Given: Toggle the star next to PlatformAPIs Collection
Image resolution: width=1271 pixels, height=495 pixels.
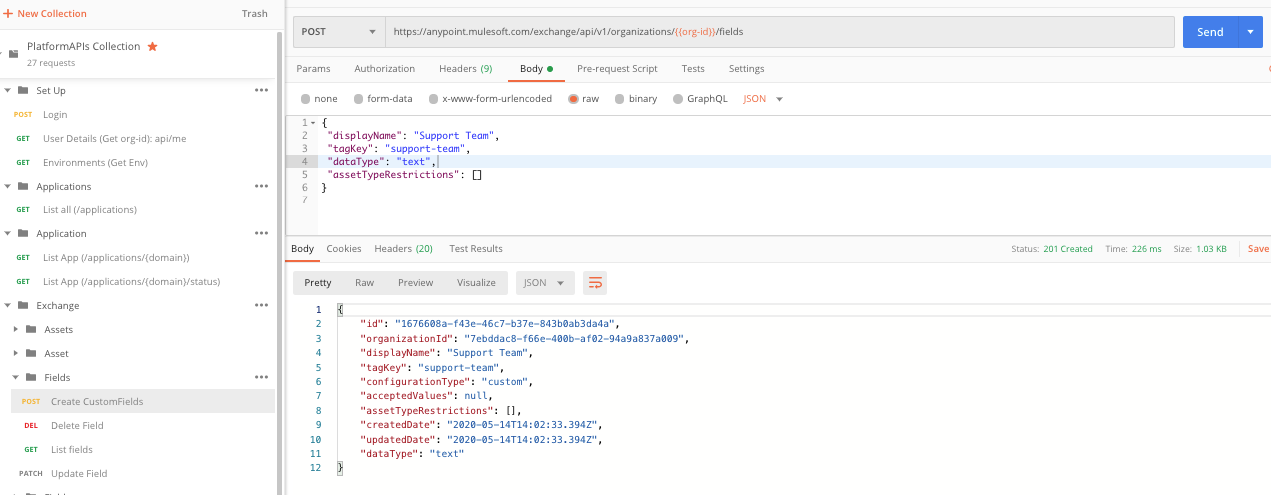Looking at the screenshot, I should coord(152,46).
